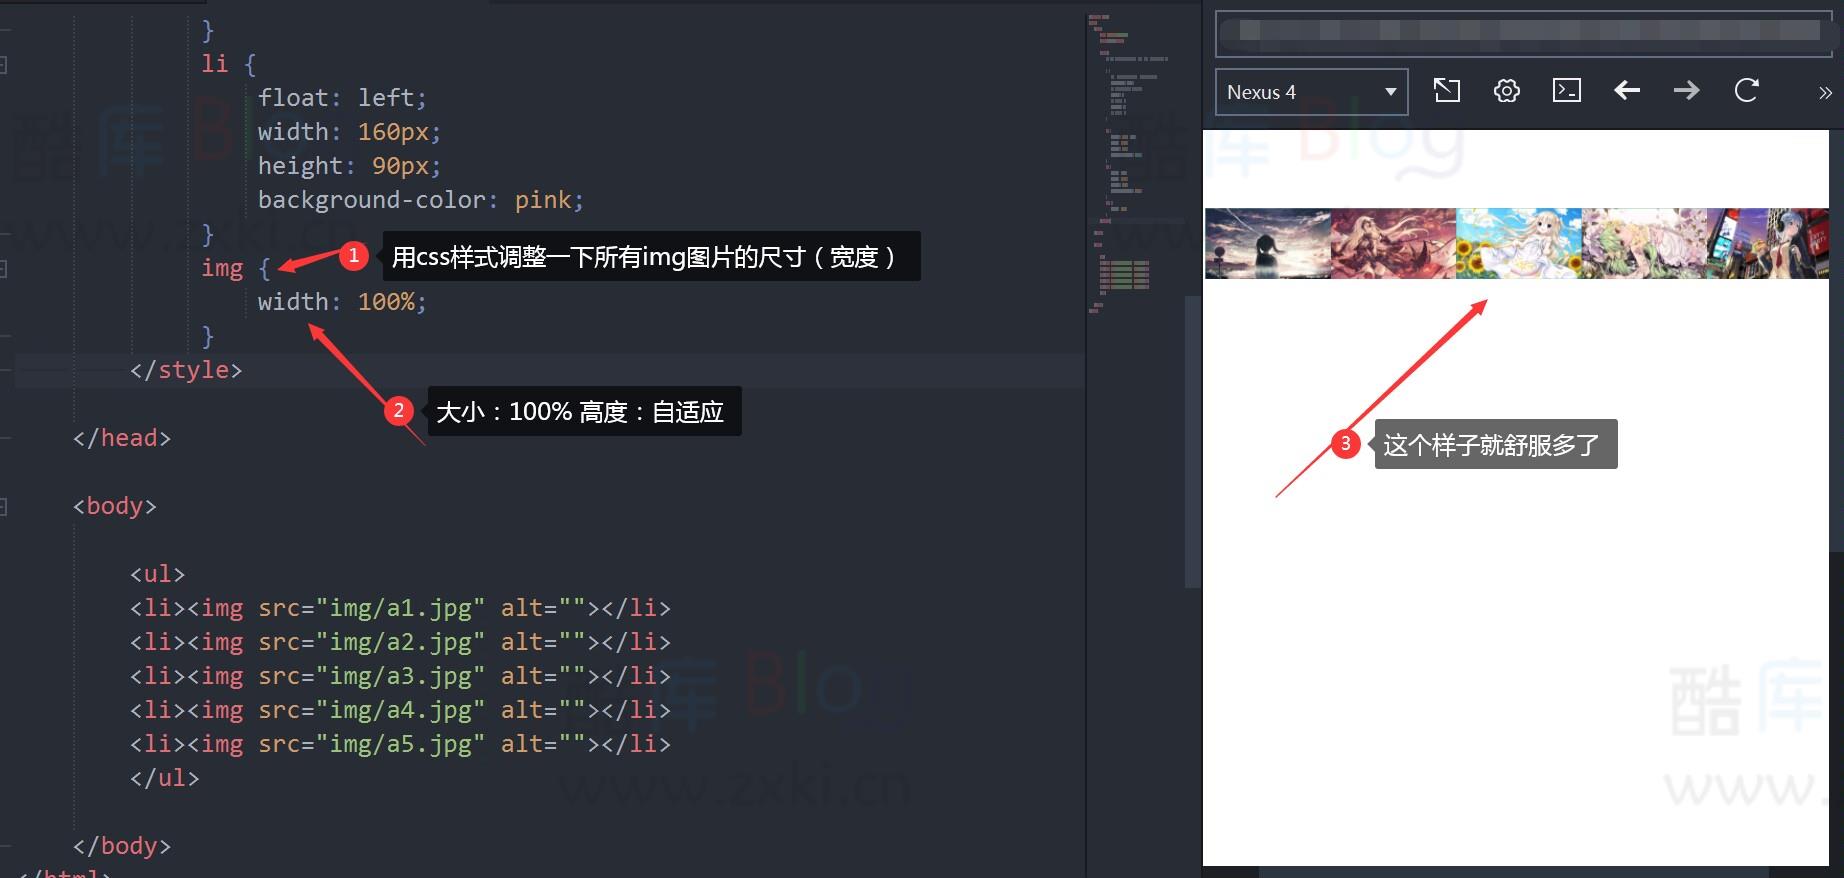Click the '</style>' closing tag
The image size is (1844, 878).
(186, 370)
